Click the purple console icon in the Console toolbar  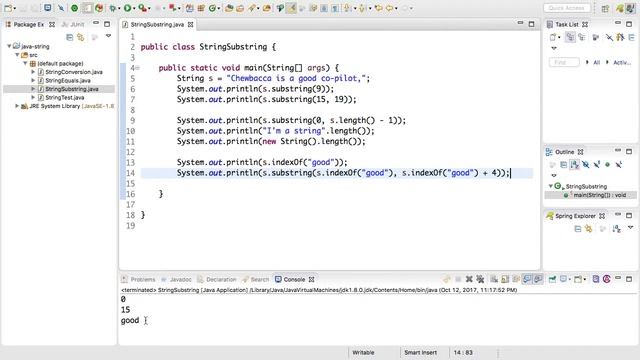(x=596, y=279)
